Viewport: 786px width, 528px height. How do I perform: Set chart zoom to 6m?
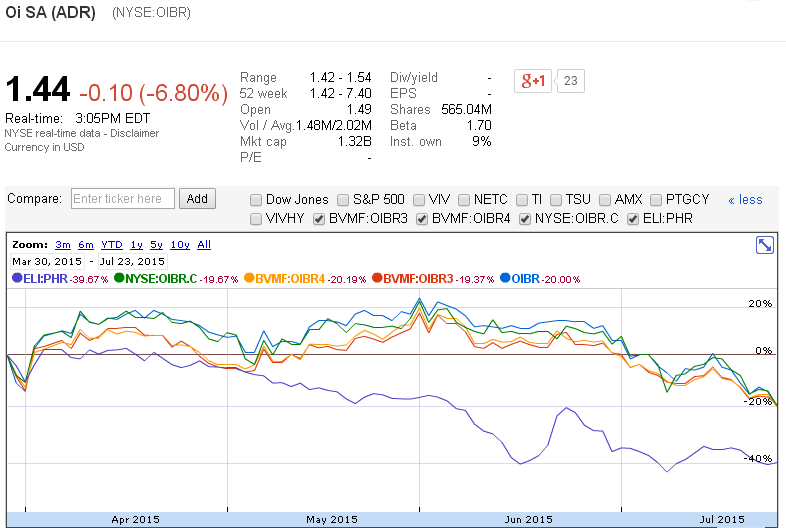(86, 245)
